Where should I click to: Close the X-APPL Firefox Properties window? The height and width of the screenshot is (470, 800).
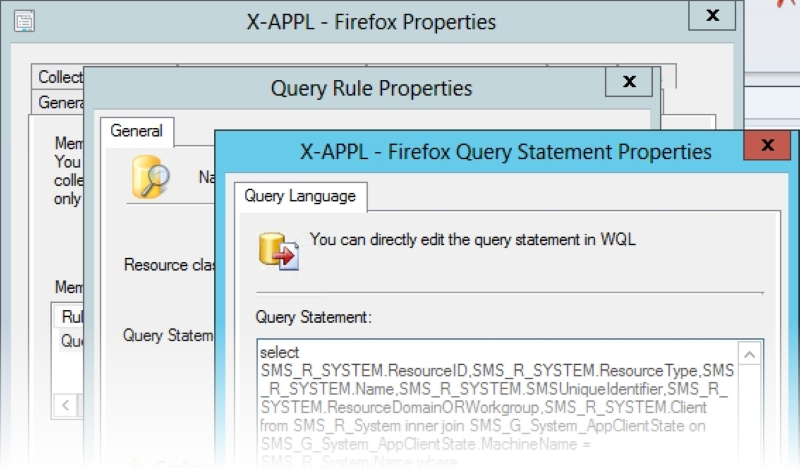click(713, 17)
